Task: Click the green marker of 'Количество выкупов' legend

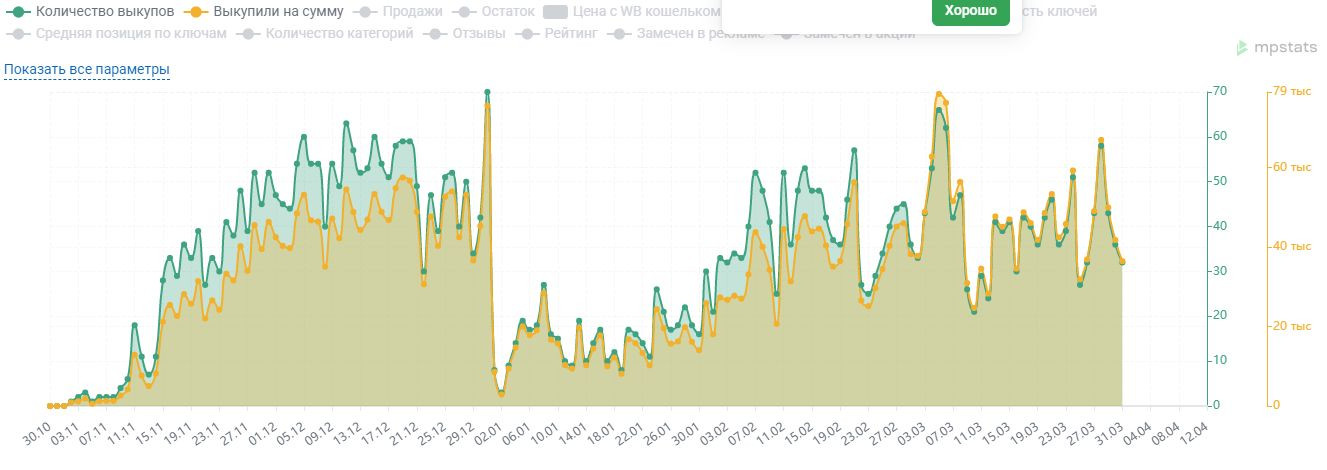Action: pyautogui.click(x=18, y=12)
